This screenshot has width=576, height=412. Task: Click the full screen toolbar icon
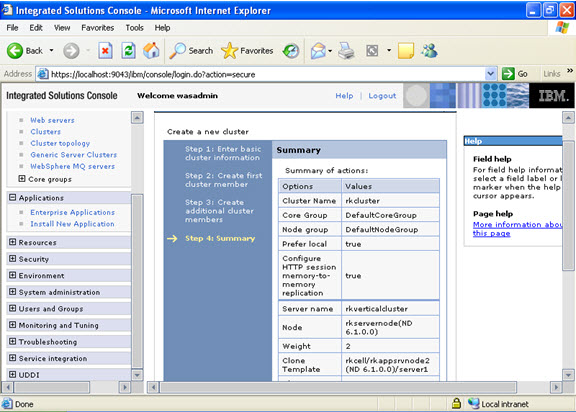coord(372,51)
